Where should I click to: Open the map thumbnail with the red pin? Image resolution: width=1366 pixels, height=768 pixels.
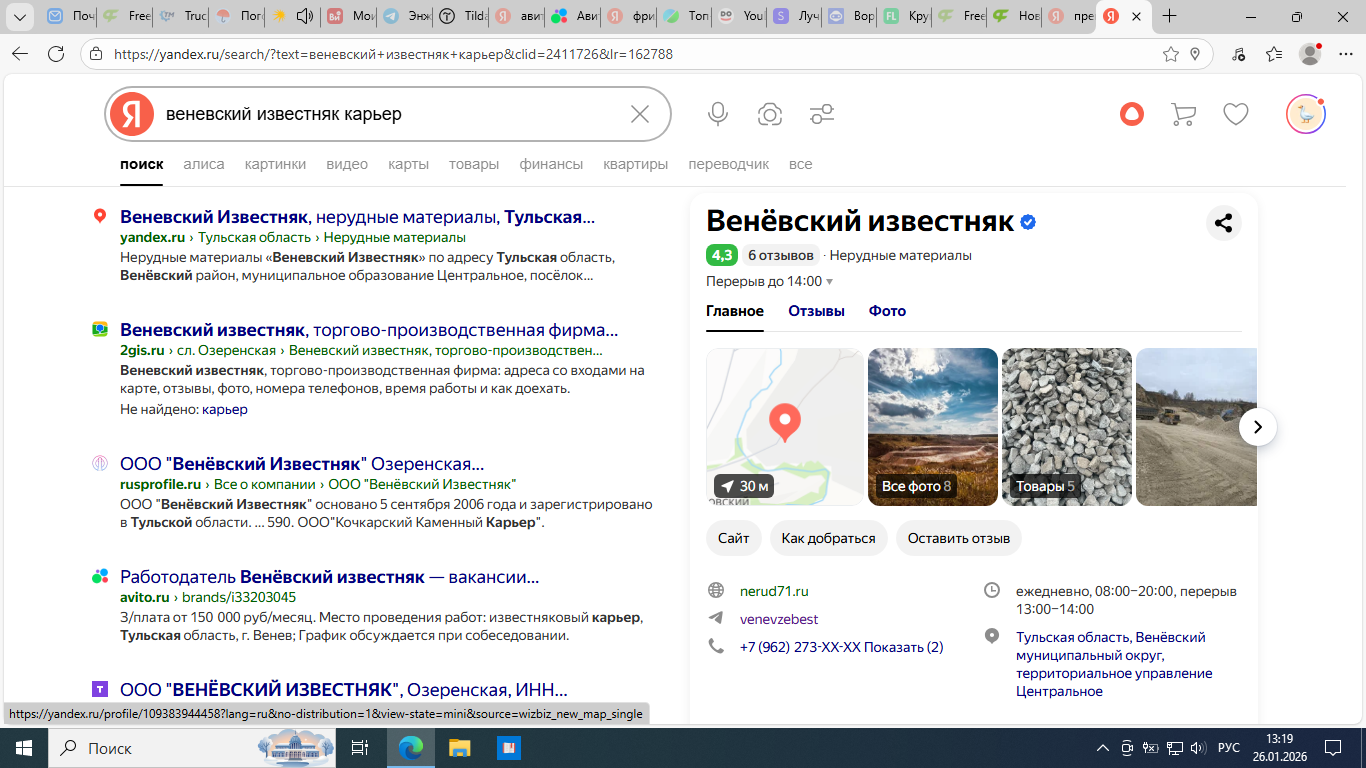[x=785, y=427]
